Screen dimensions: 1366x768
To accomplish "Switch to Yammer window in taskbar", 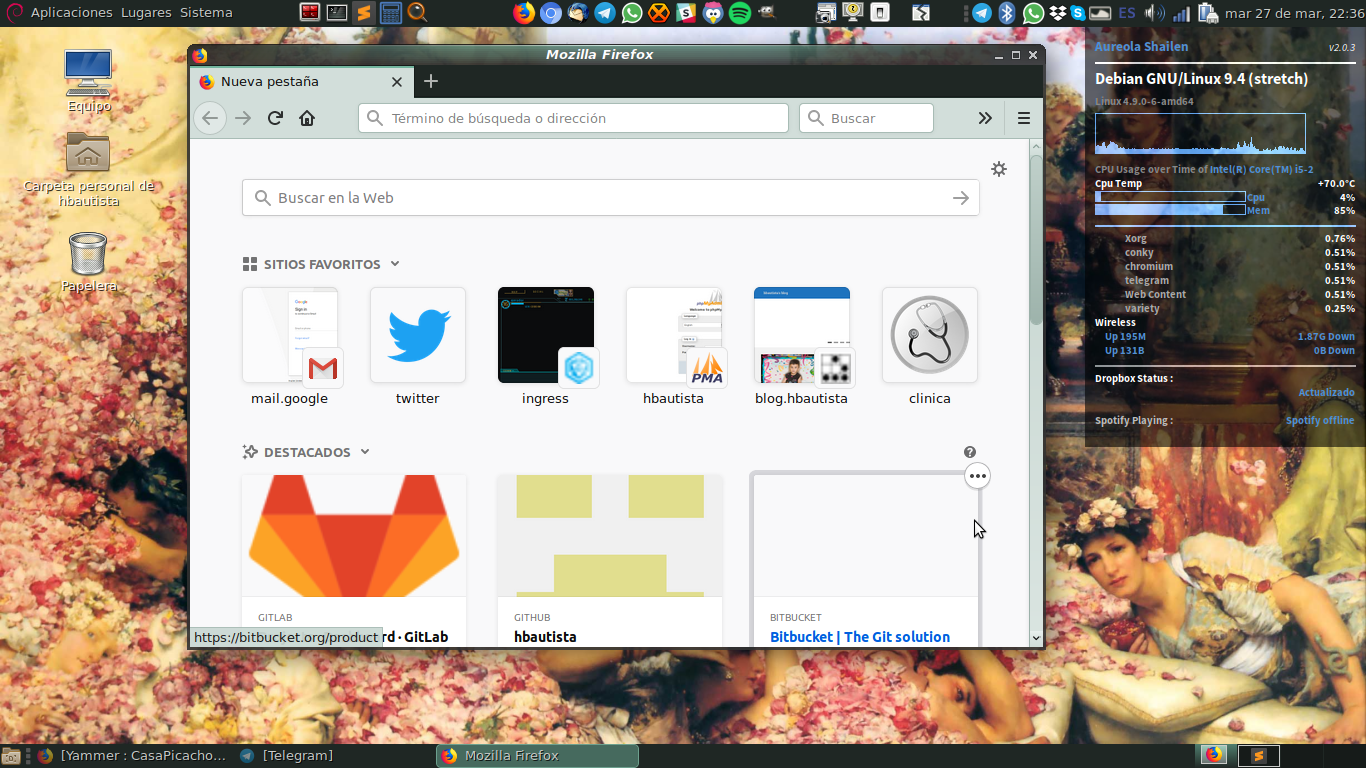I will coord(133,756).
